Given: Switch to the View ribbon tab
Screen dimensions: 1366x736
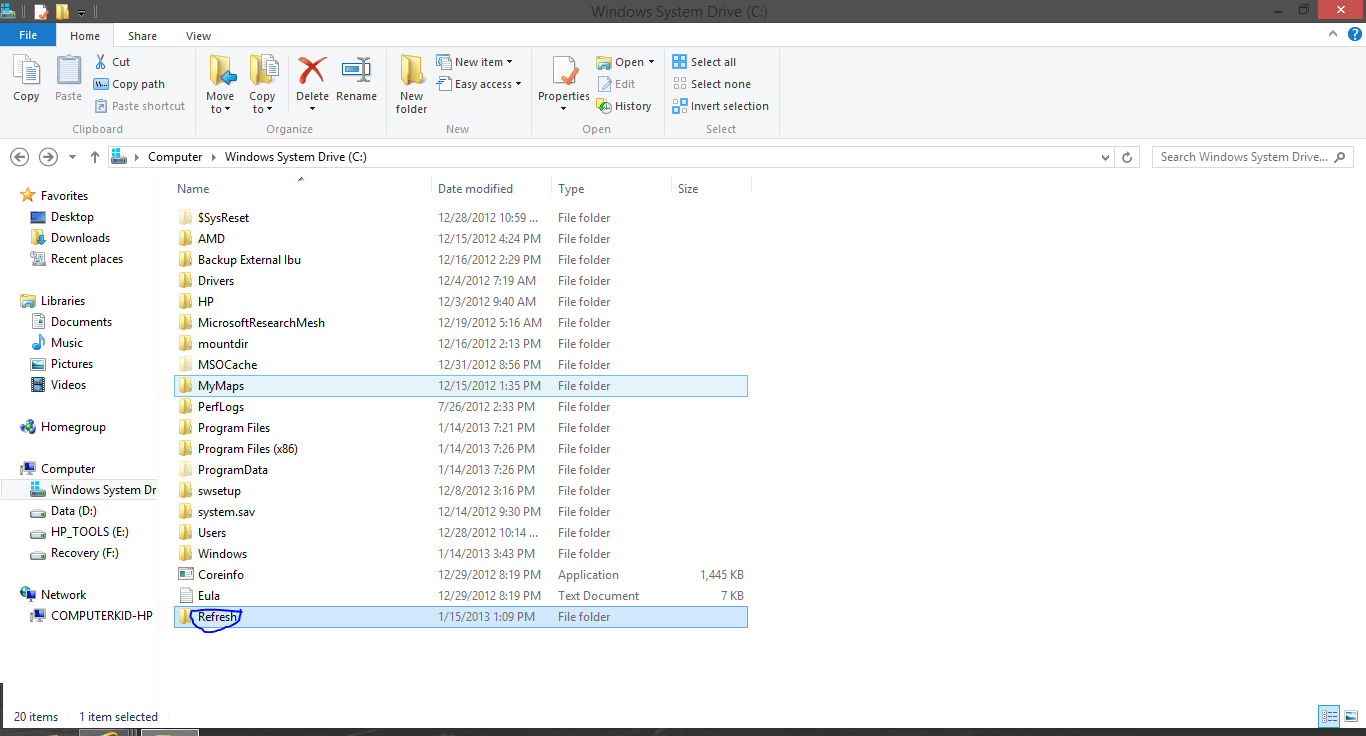Looking at the screenshot, I should pos(198,36).
